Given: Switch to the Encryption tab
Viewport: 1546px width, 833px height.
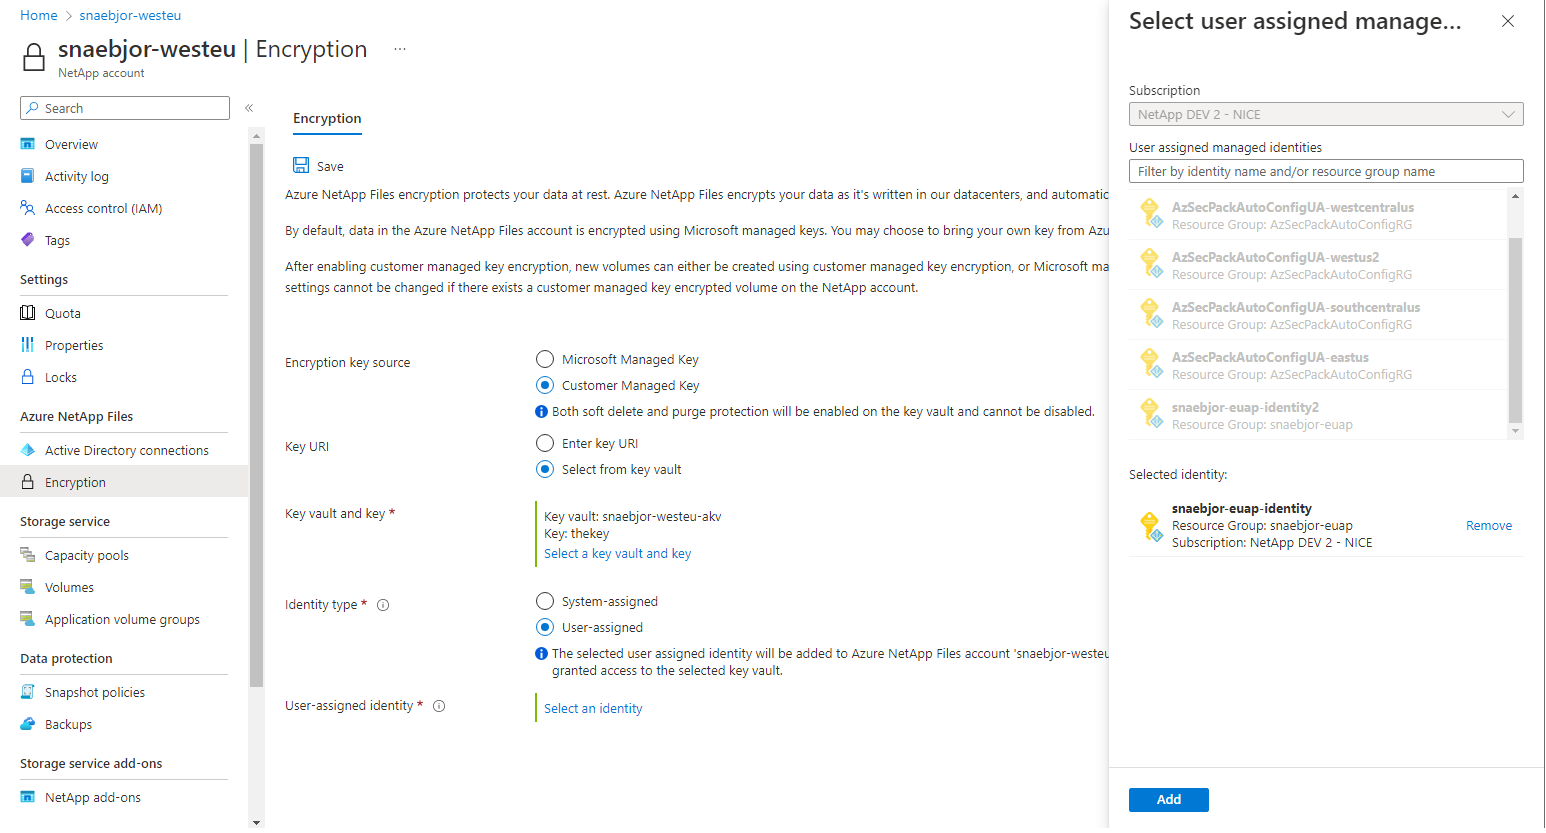Looking at the screenshot, I should tap(327, 118).
